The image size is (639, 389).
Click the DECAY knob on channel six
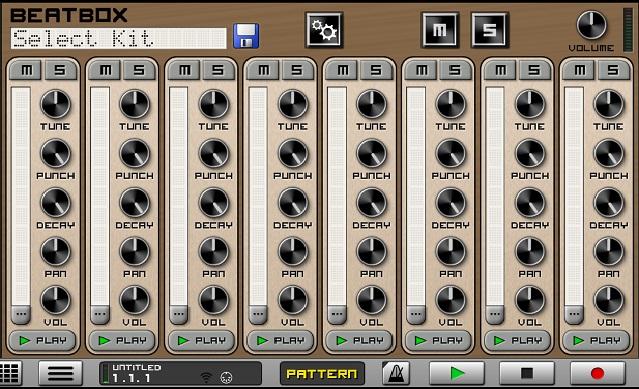click(x=450, y=202)
